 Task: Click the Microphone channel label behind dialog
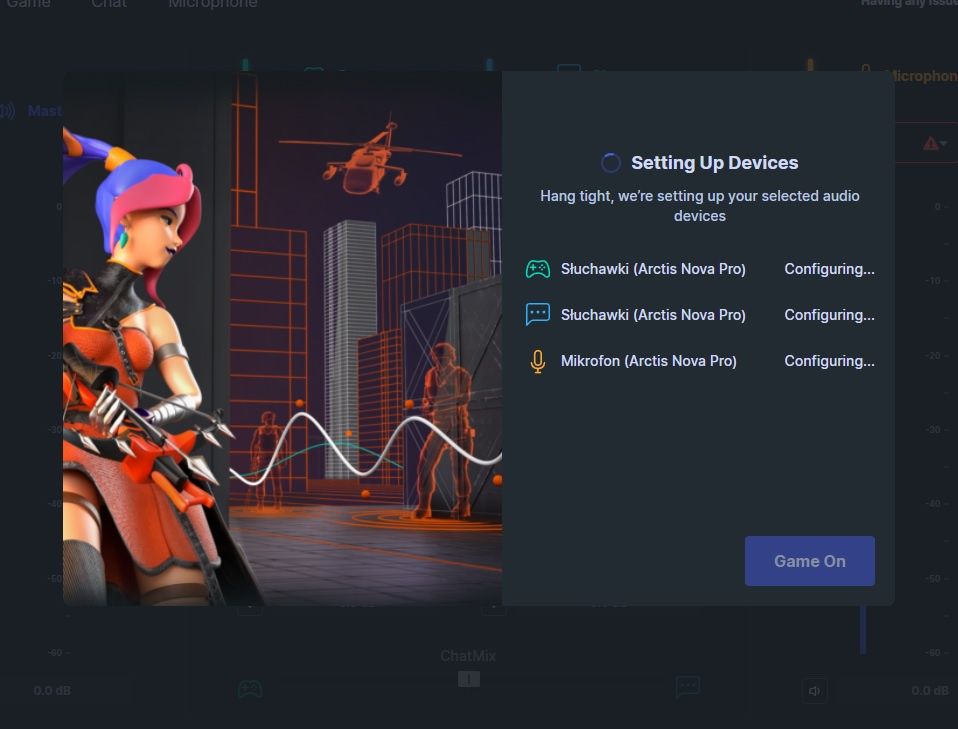(x=923, y=76)
